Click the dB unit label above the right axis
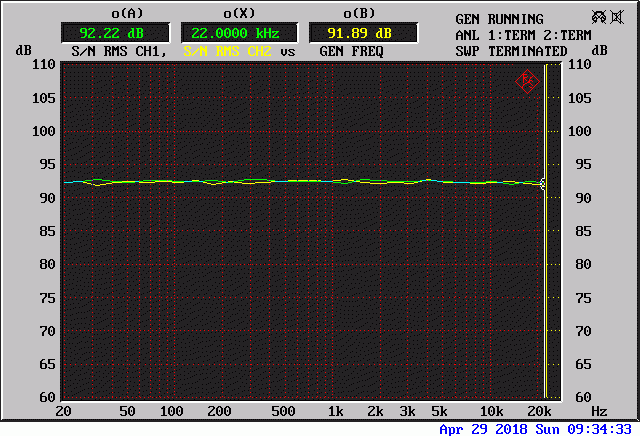Viewport: 640px width, 436px height. (599, 51)
